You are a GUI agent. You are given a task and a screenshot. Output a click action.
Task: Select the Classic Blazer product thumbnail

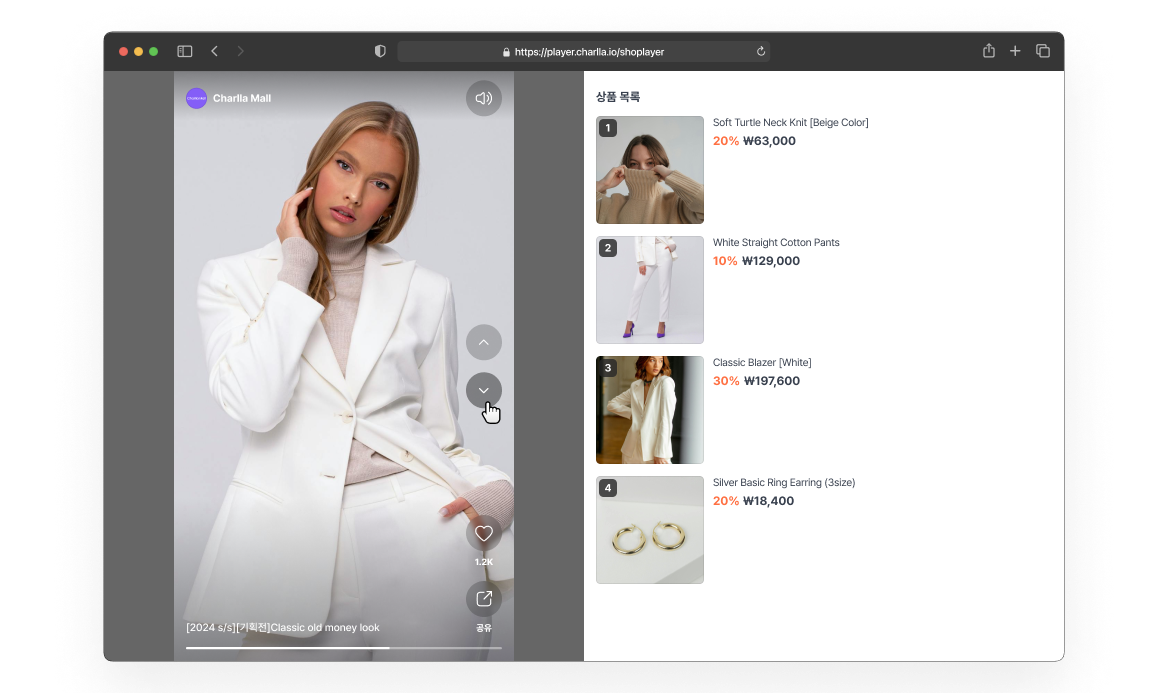tap(650, 410)
